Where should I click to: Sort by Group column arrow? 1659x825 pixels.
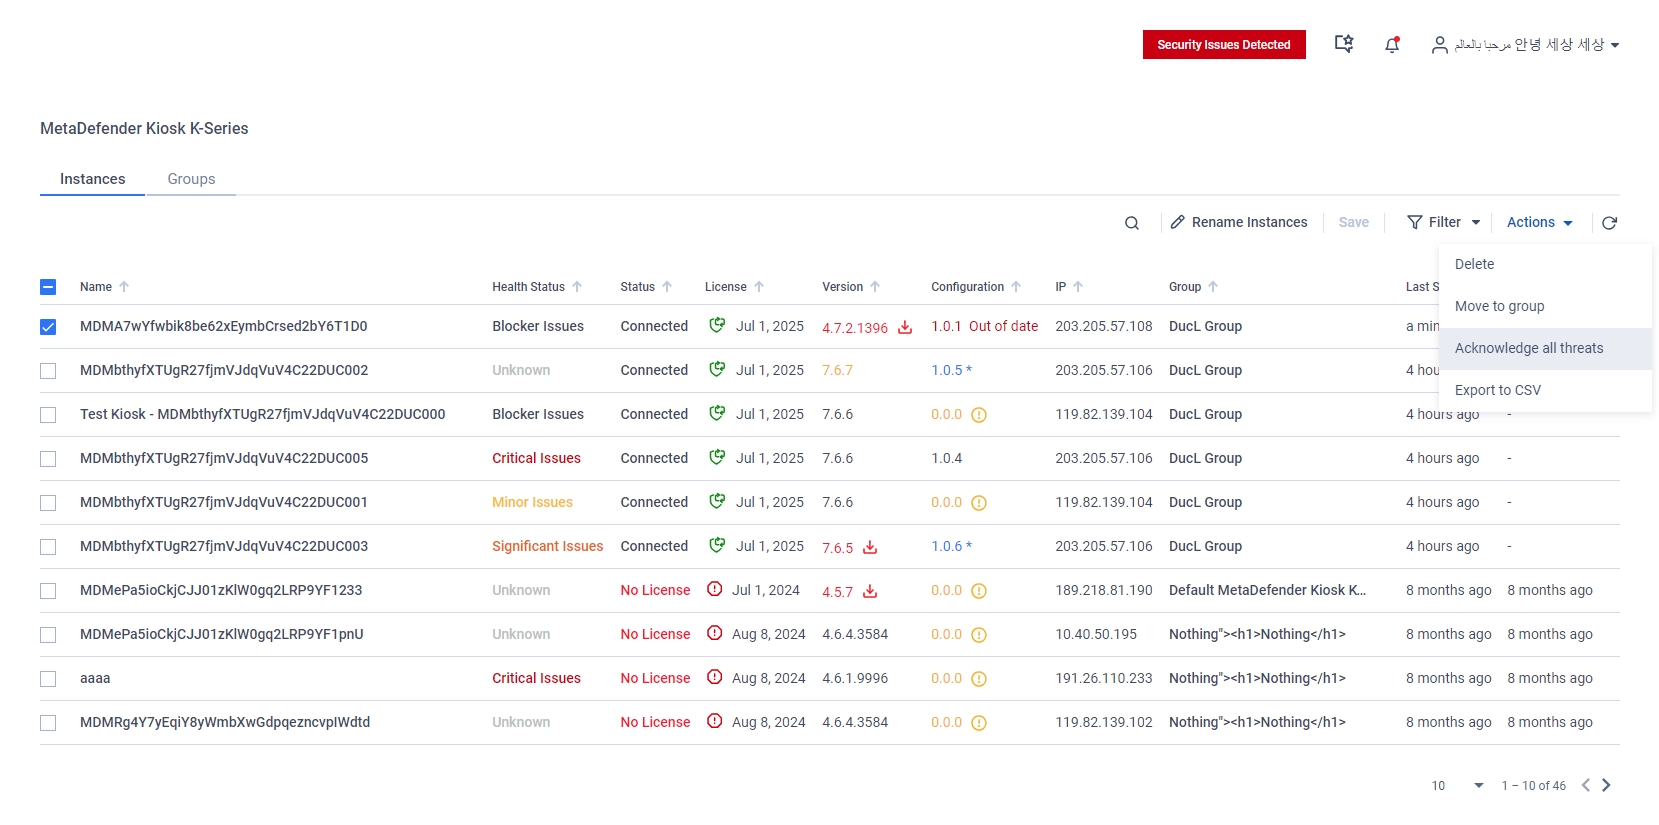1213,287
